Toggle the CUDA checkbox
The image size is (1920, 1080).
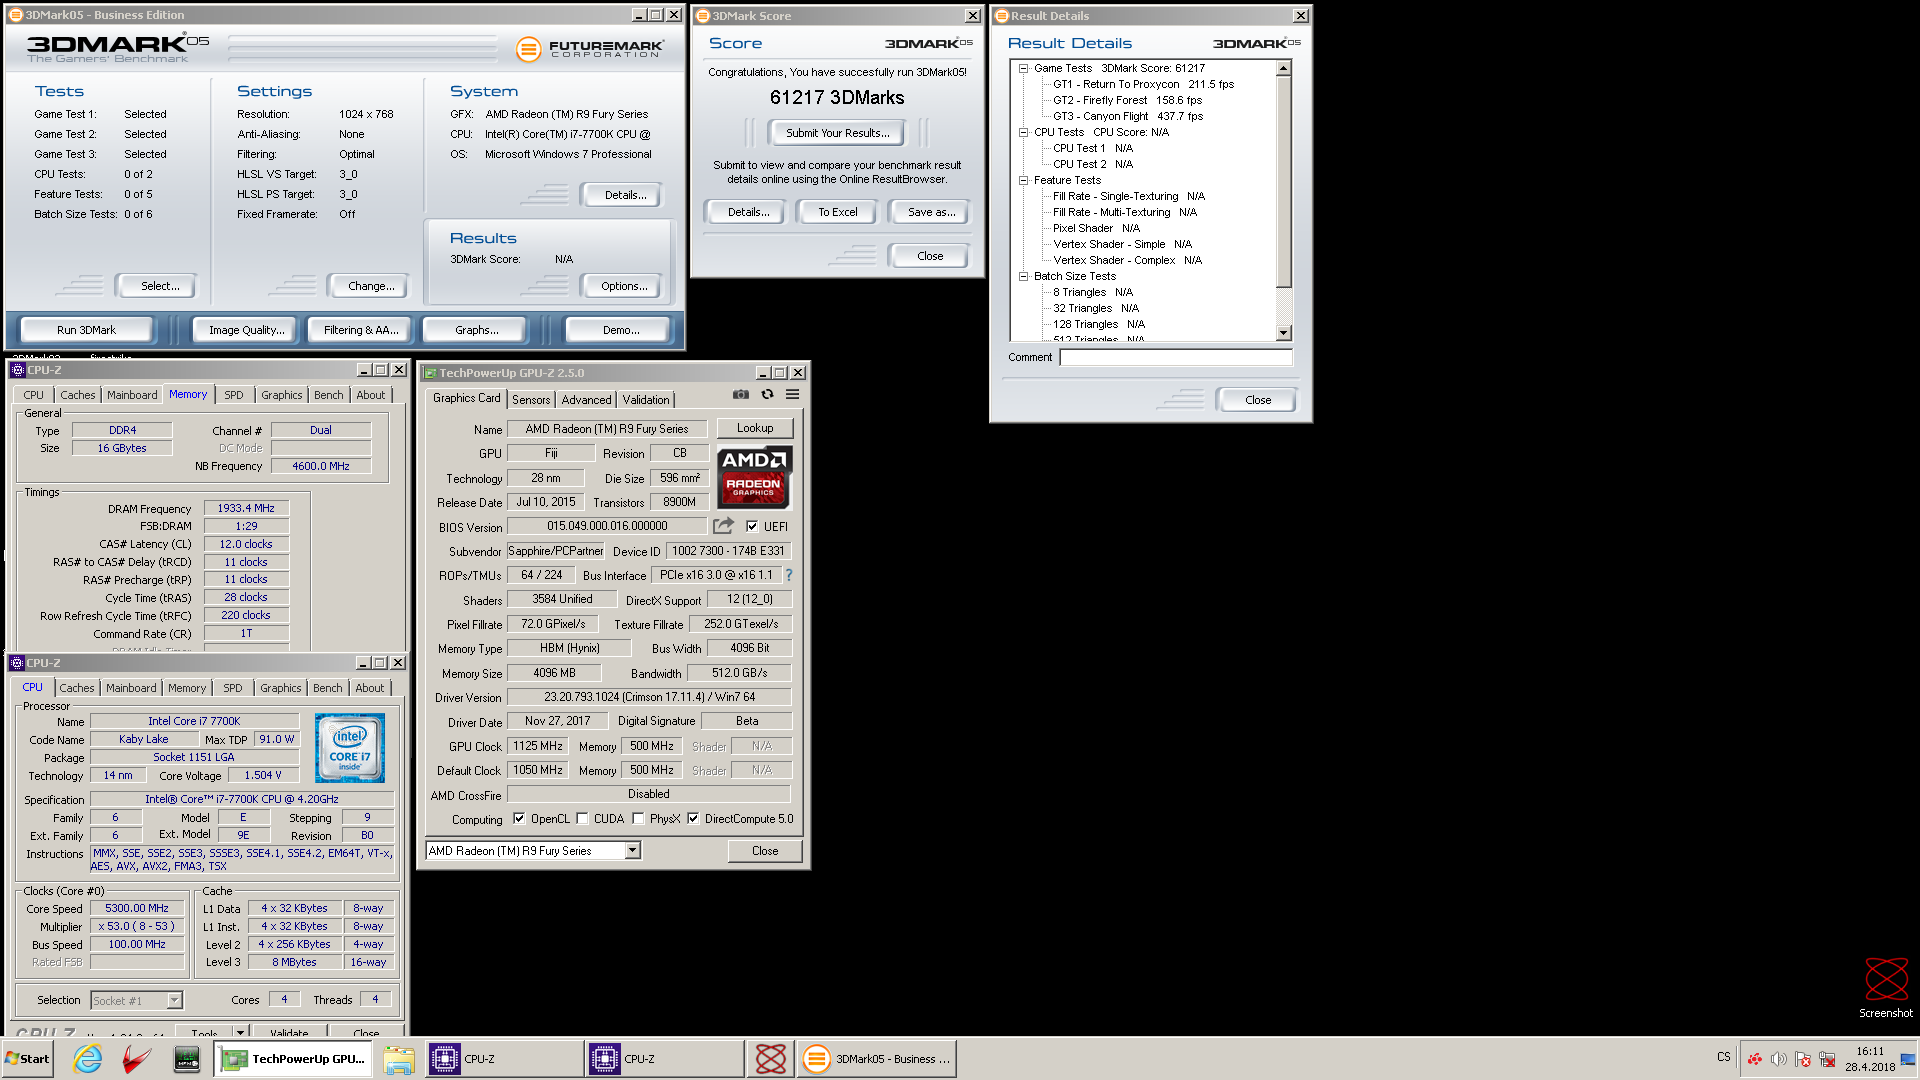click(x=582, y=818)
